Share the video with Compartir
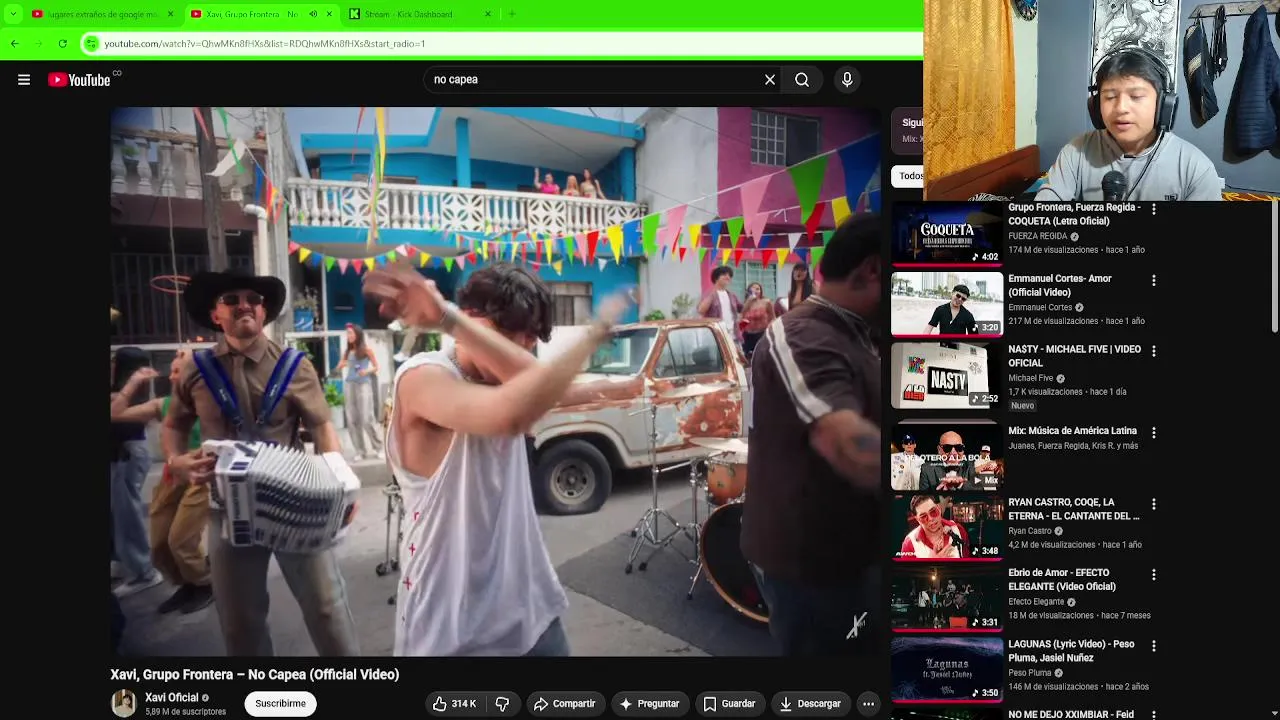Screen dimensions: 1280x720 pos(564,704)
